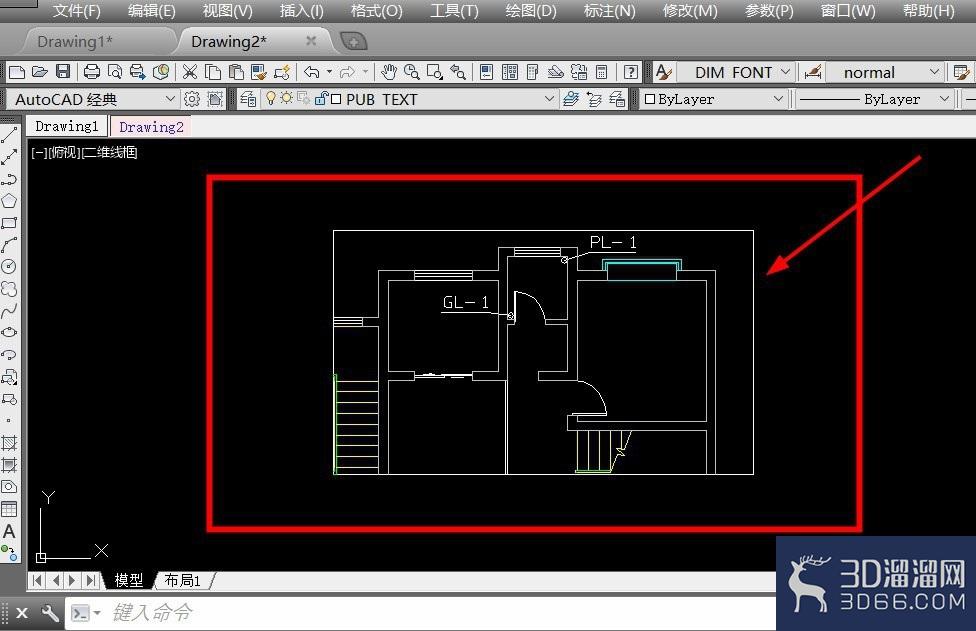The height and width of the screenshot is (631, 976).
Task: Select the Hatch tool
Action: pyautogui.click(x=9, y=443)
